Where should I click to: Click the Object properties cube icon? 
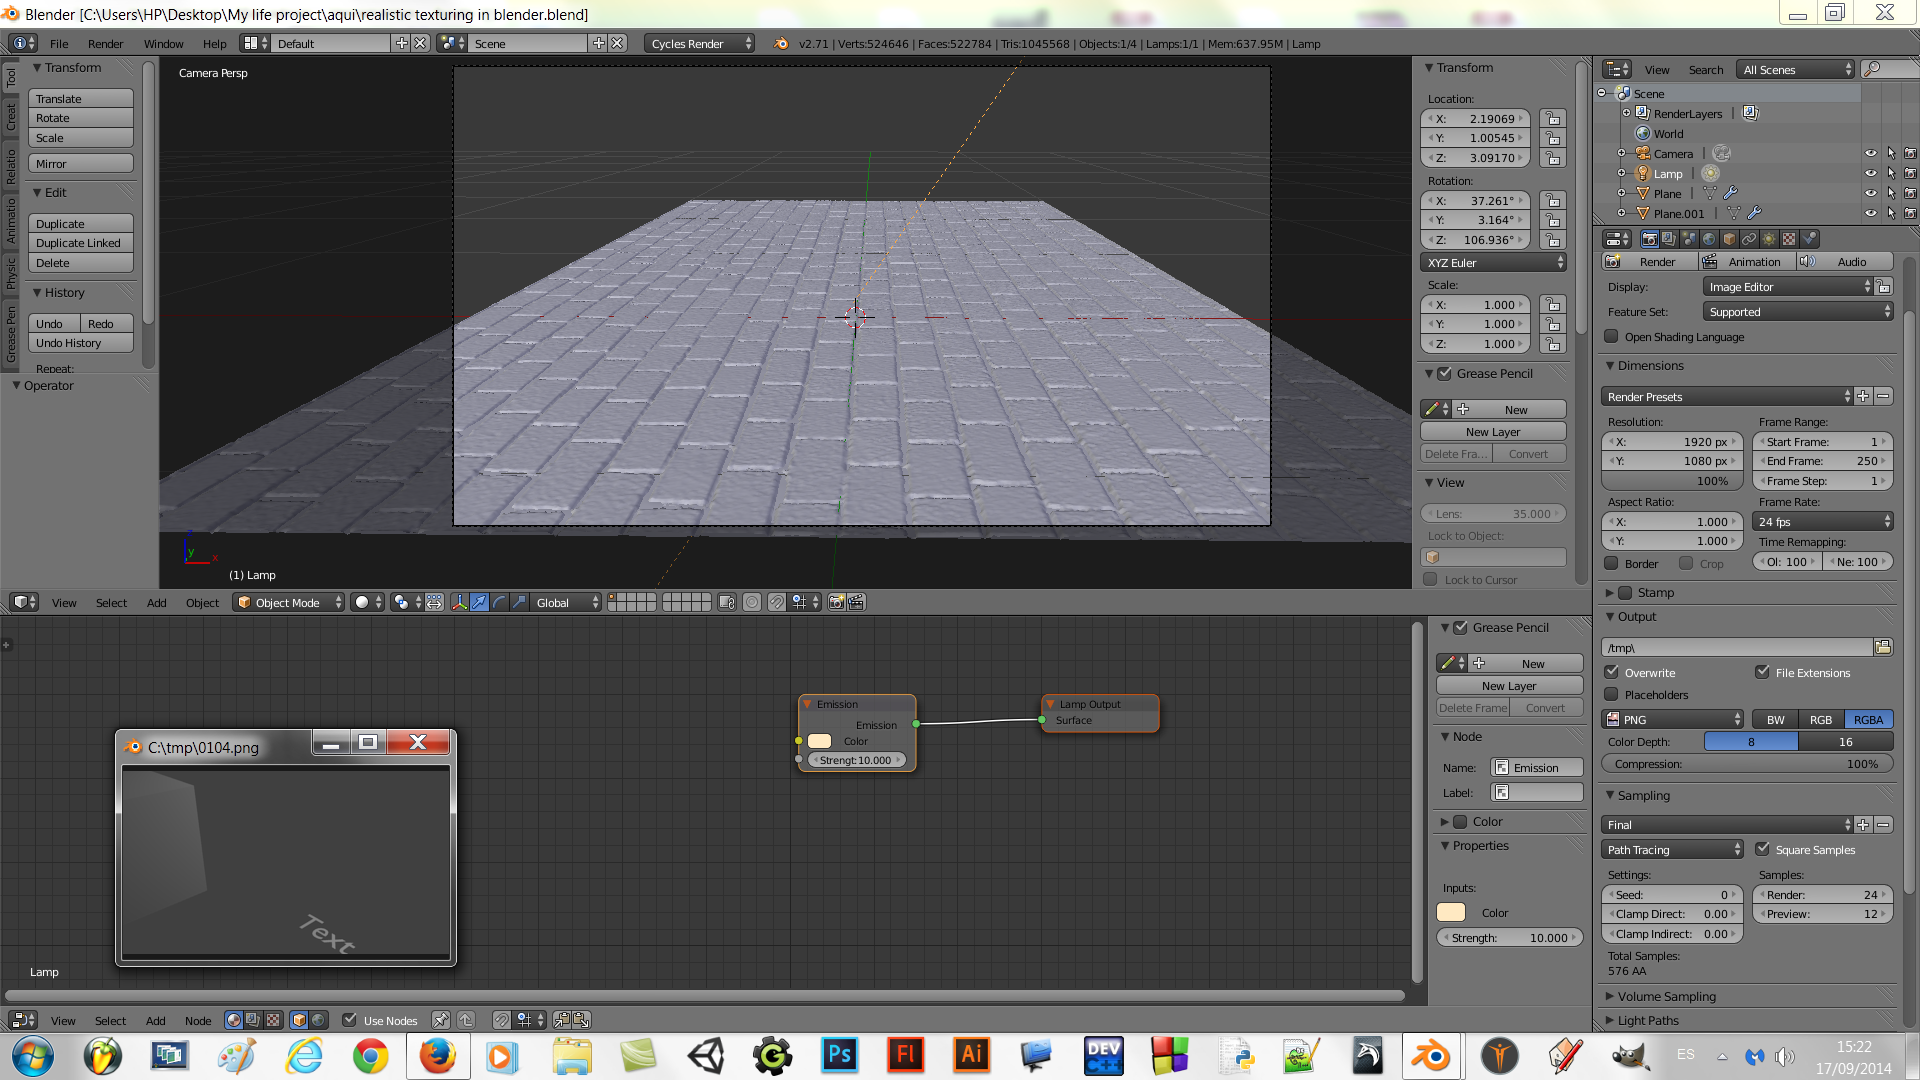point(1729,239)
